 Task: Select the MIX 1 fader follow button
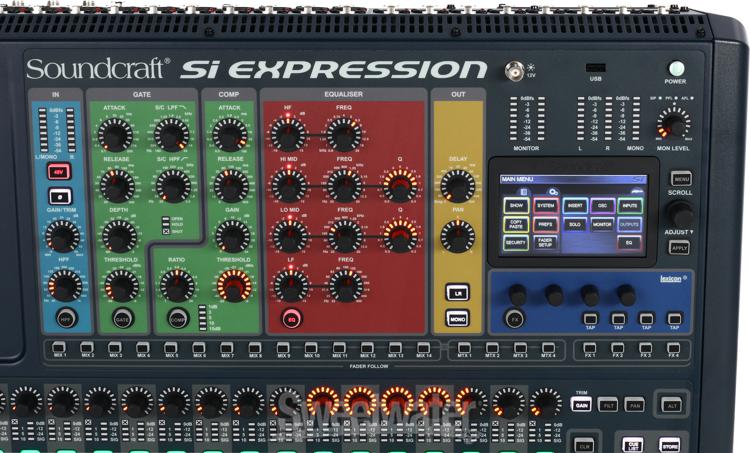[x=59, y=348]
